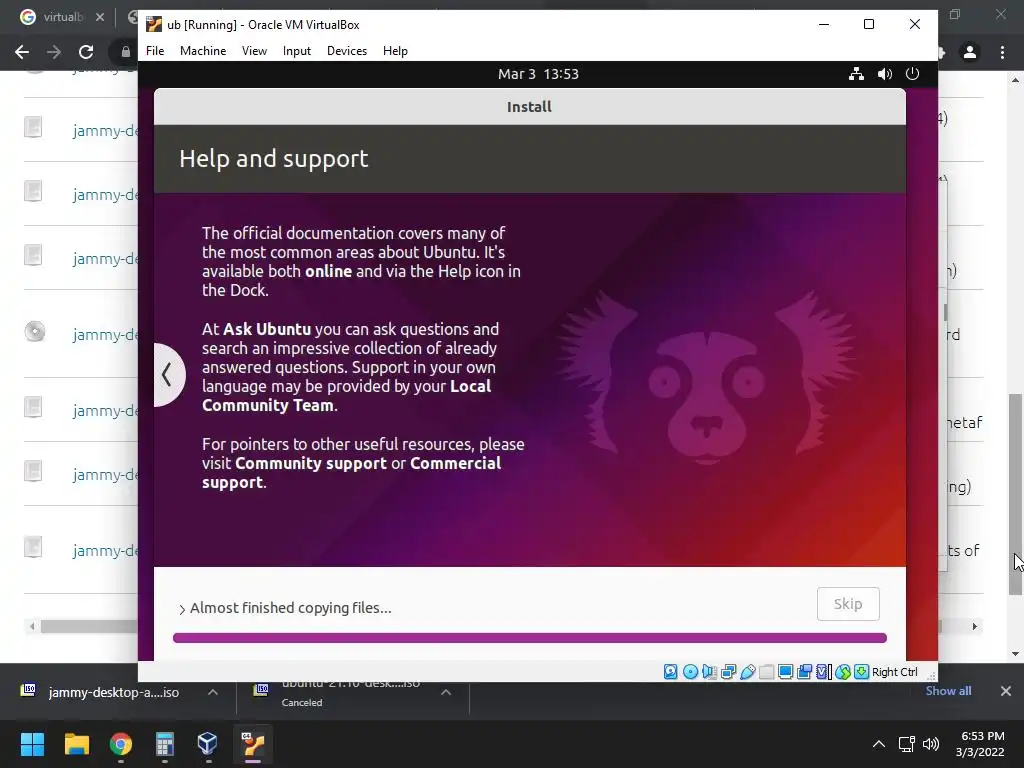Go to previous installer slide arrow

point(168,375)
